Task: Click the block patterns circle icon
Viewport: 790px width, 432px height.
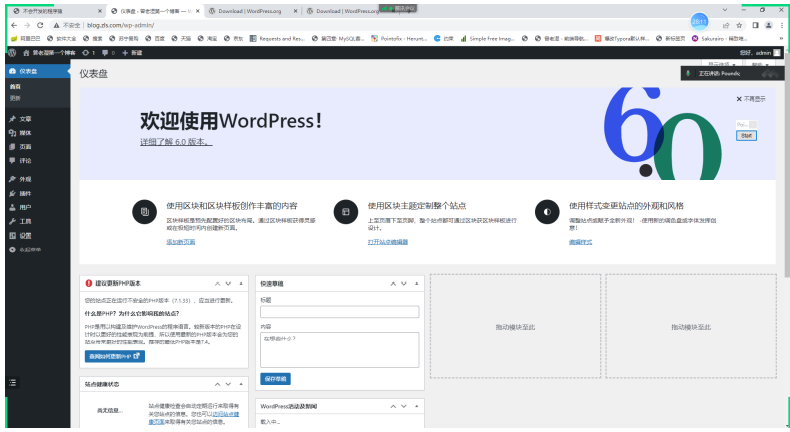Action: pyautogui.click(x=145, y=212)
